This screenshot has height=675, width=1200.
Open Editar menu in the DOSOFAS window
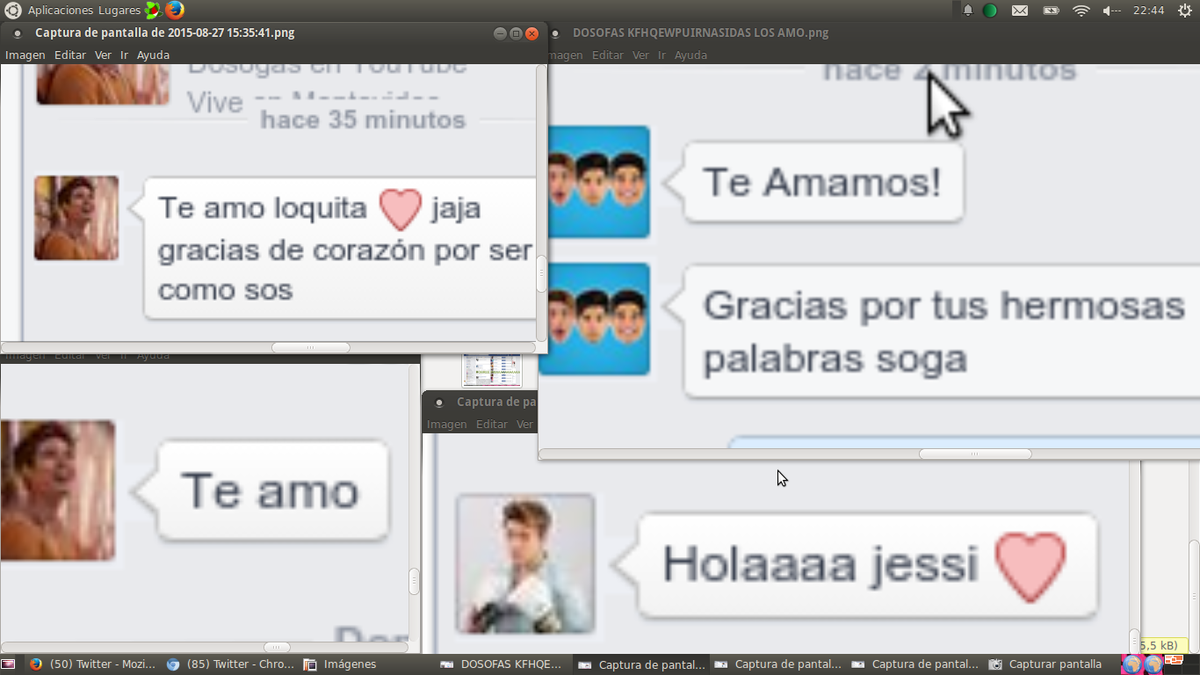pyautogui.click(x=607, y=55)
